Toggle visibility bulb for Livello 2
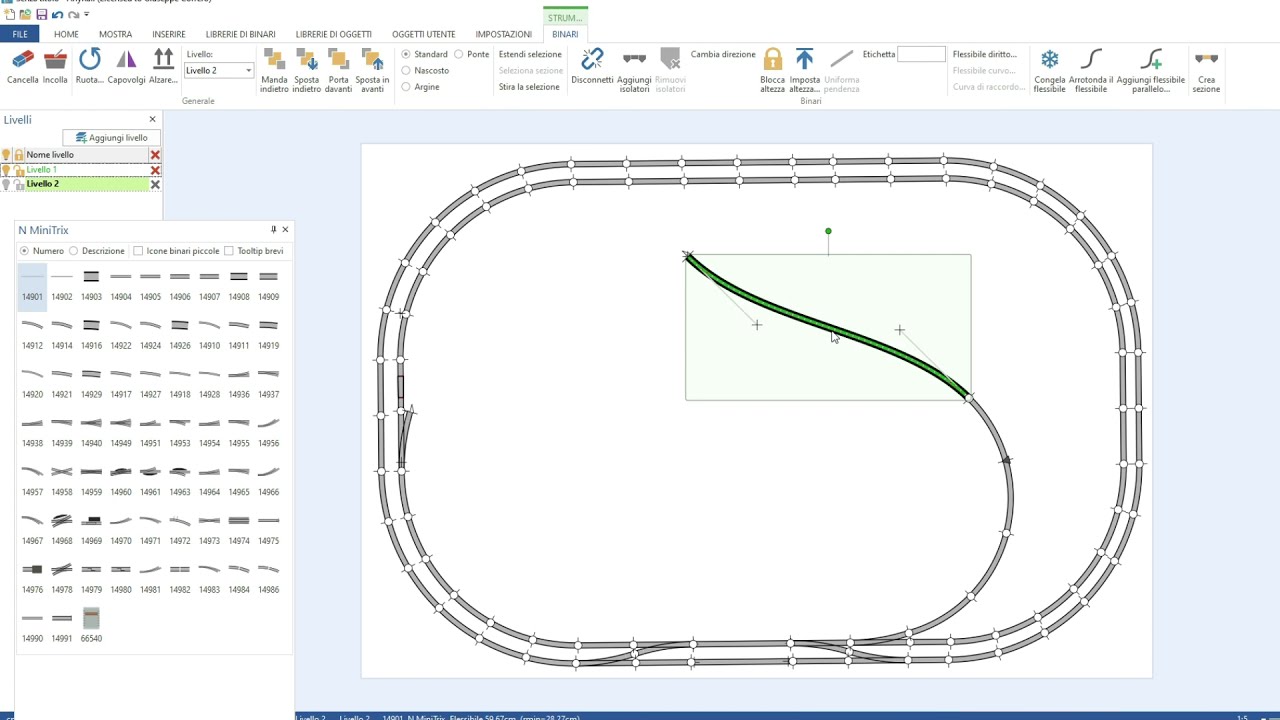Screen dimensions: 1280x720 point(6,184)
